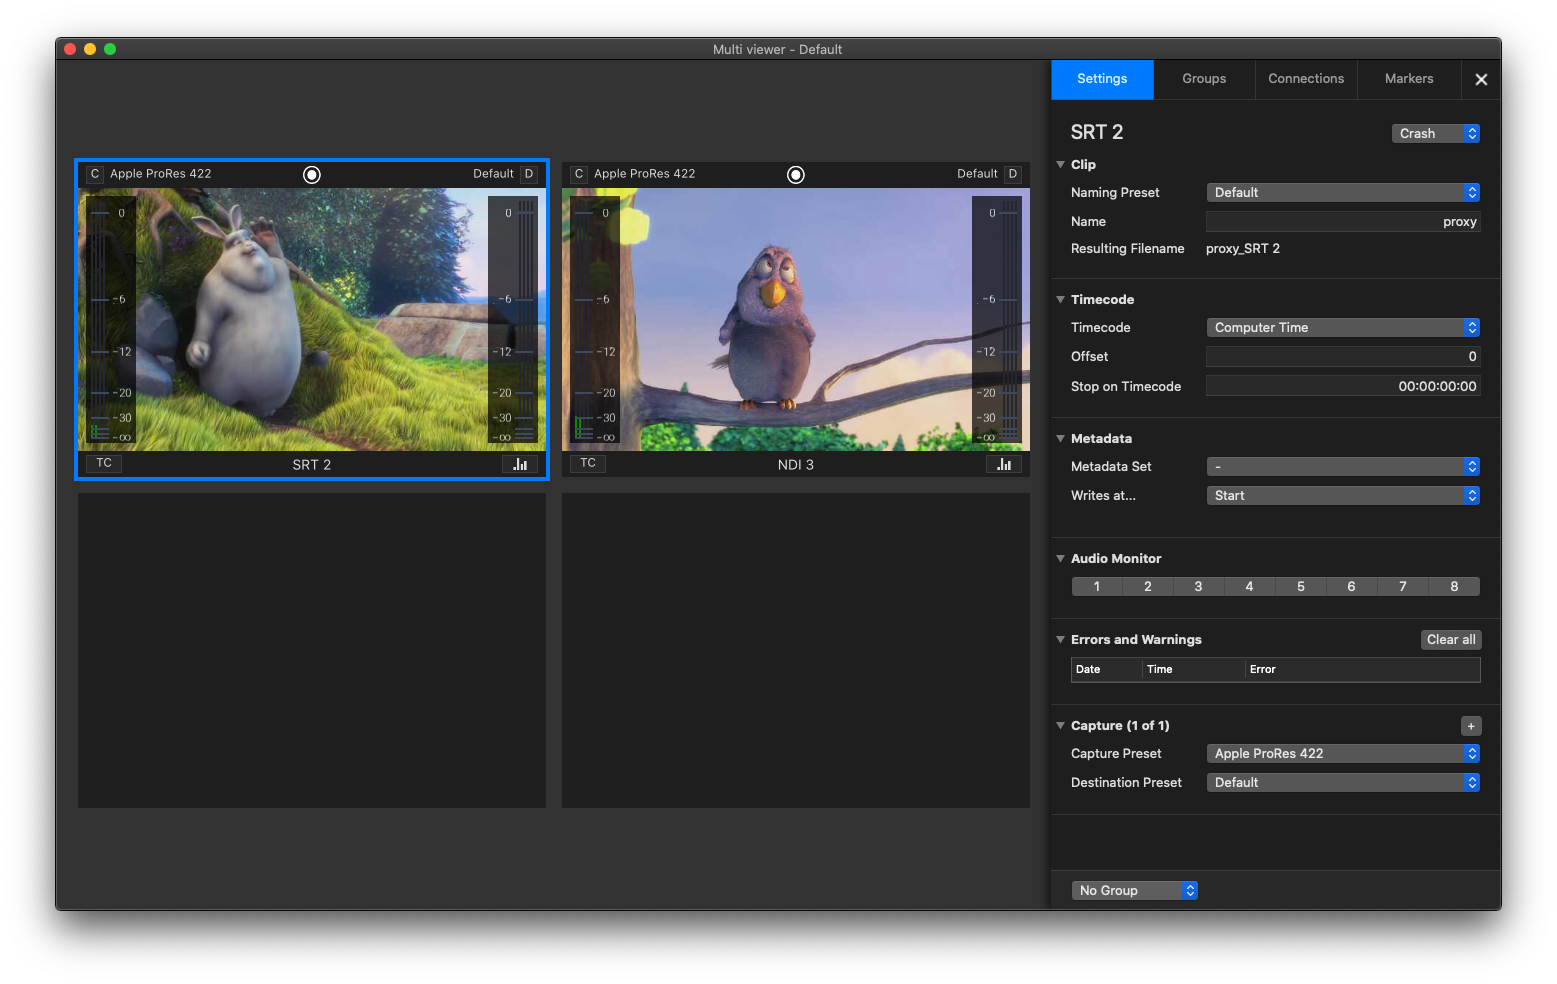
Task: Click the Error column header
Action: pyautogui.click(x=1363, y=670)
